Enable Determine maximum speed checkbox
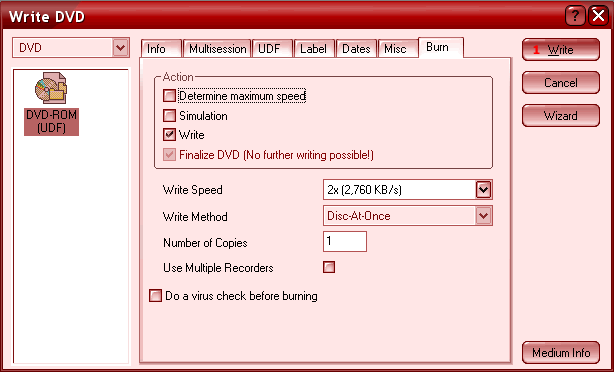The width and height of the screenshot is (614, 372). click(169, 96)
